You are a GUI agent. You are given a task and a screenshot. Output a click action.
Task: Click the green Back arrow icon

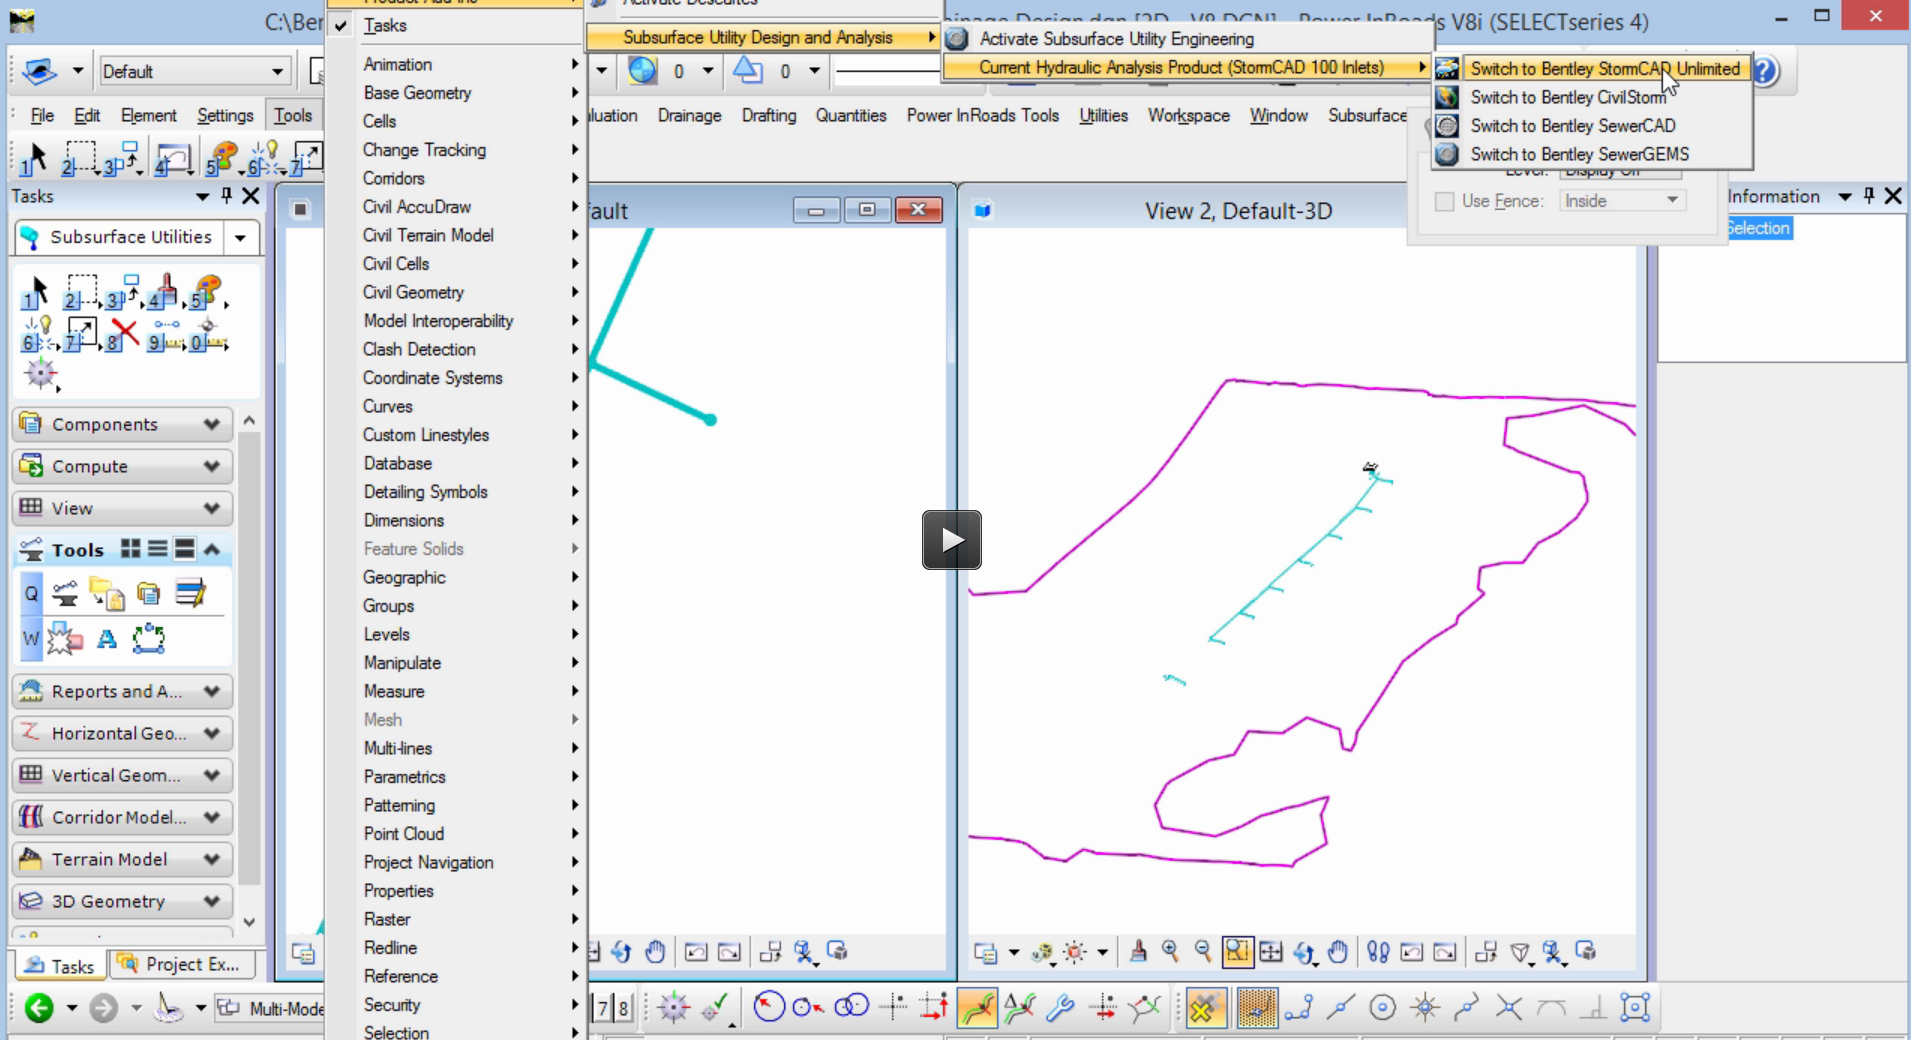click(x=39, y=1007)
